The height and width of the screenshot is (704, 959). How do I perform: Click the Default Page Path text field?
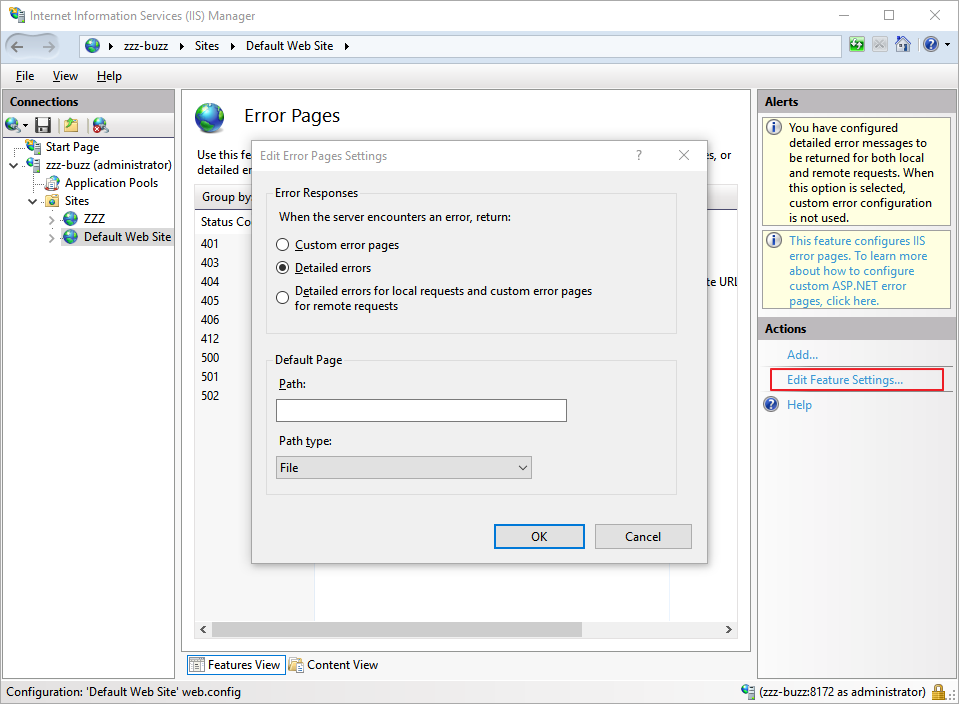421,410
